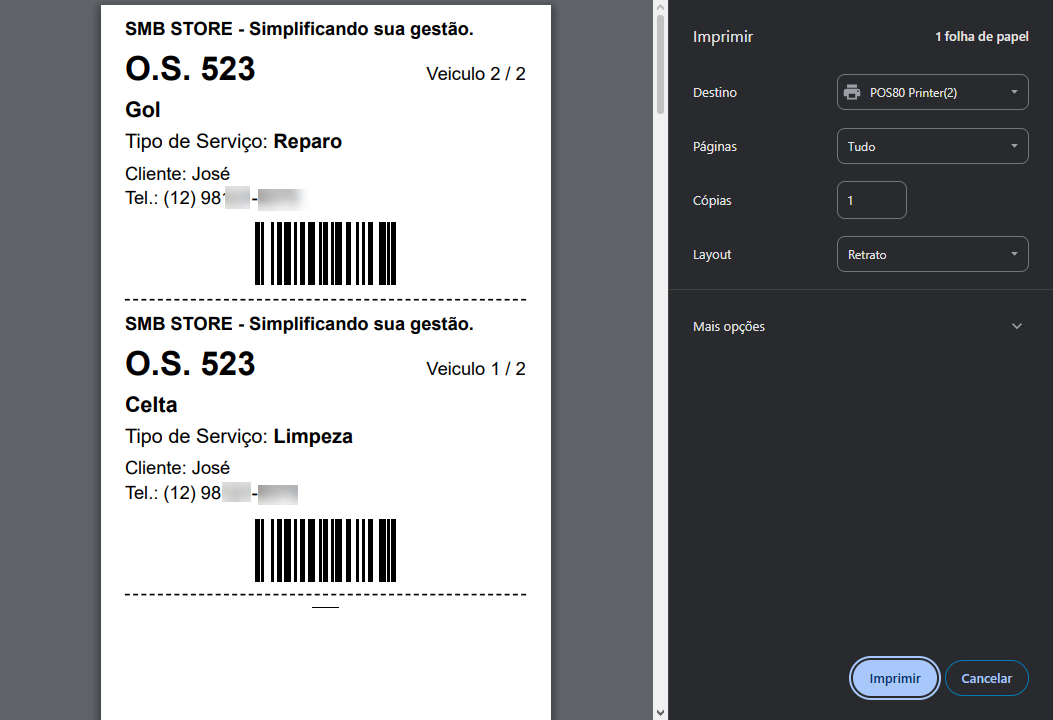This screenshot has width=1053, height=720.
Task: Click the top 'SMB STORE - Simplificando sua gestão.' header
Action: click(299, 29)
